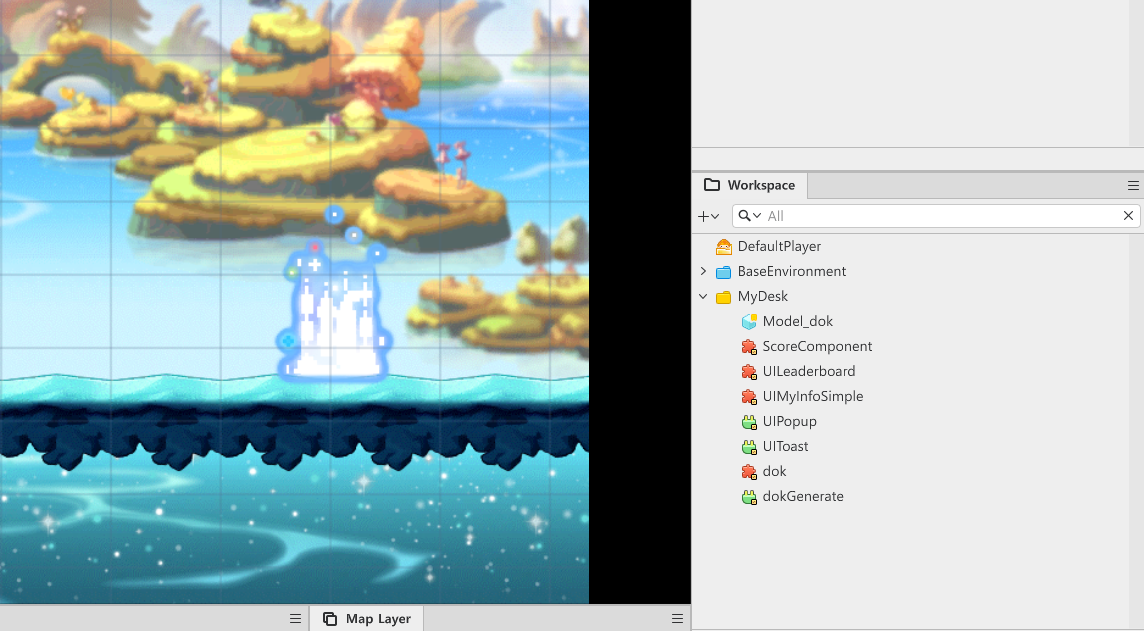The width and height of the screenshot is (1144, 631).
Task: Open the search filter magnifier dropdown
Action: pyautogui.click(x=749, y=216)
